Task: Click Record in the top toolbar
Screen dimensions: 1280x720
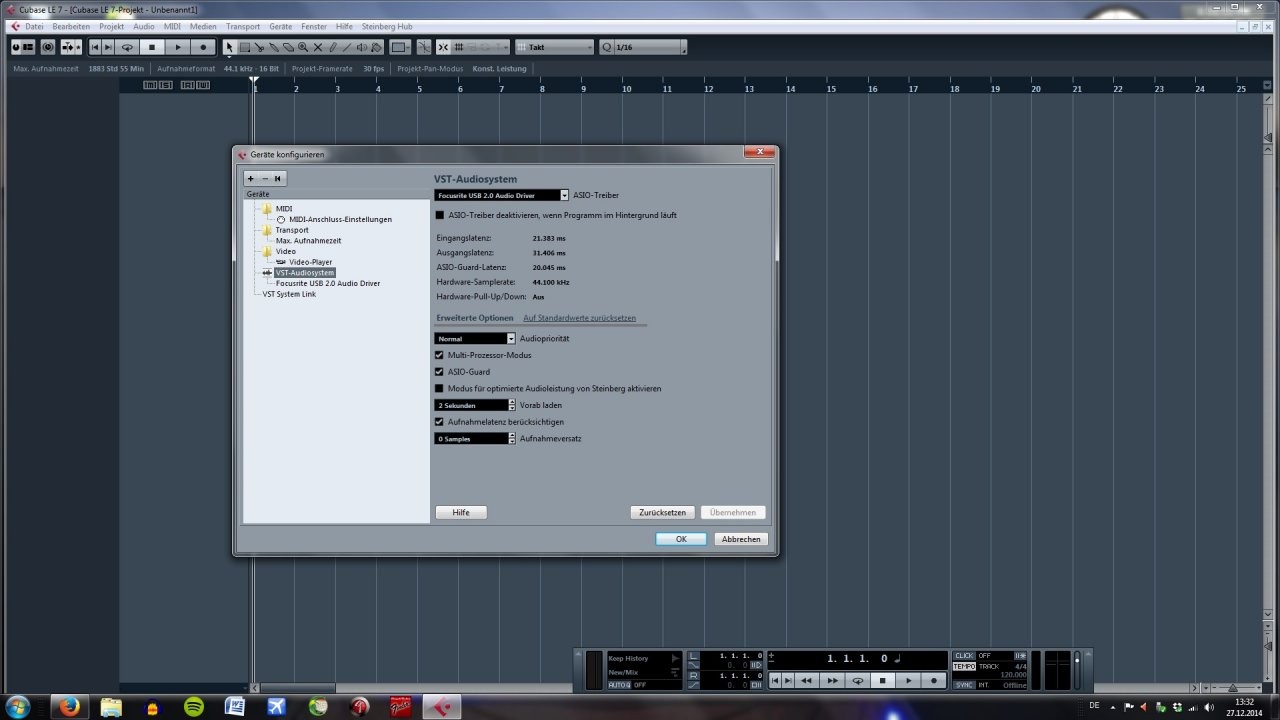Action: (x=203, y=47)
